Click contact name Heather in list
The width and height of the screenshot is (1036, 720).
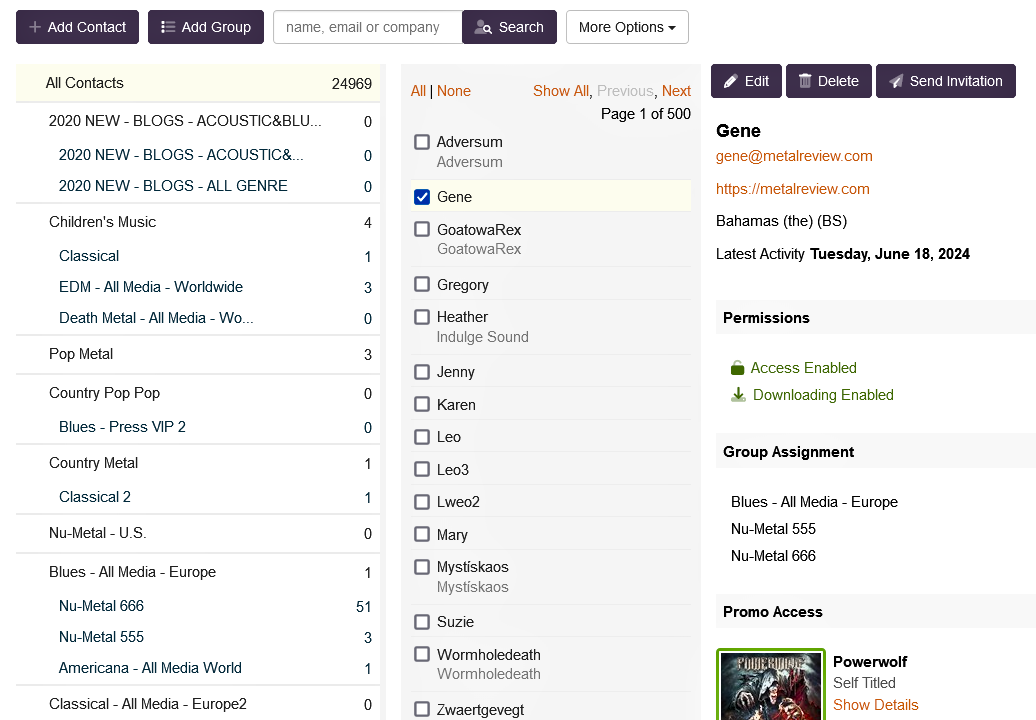click(x=462, y=317)
